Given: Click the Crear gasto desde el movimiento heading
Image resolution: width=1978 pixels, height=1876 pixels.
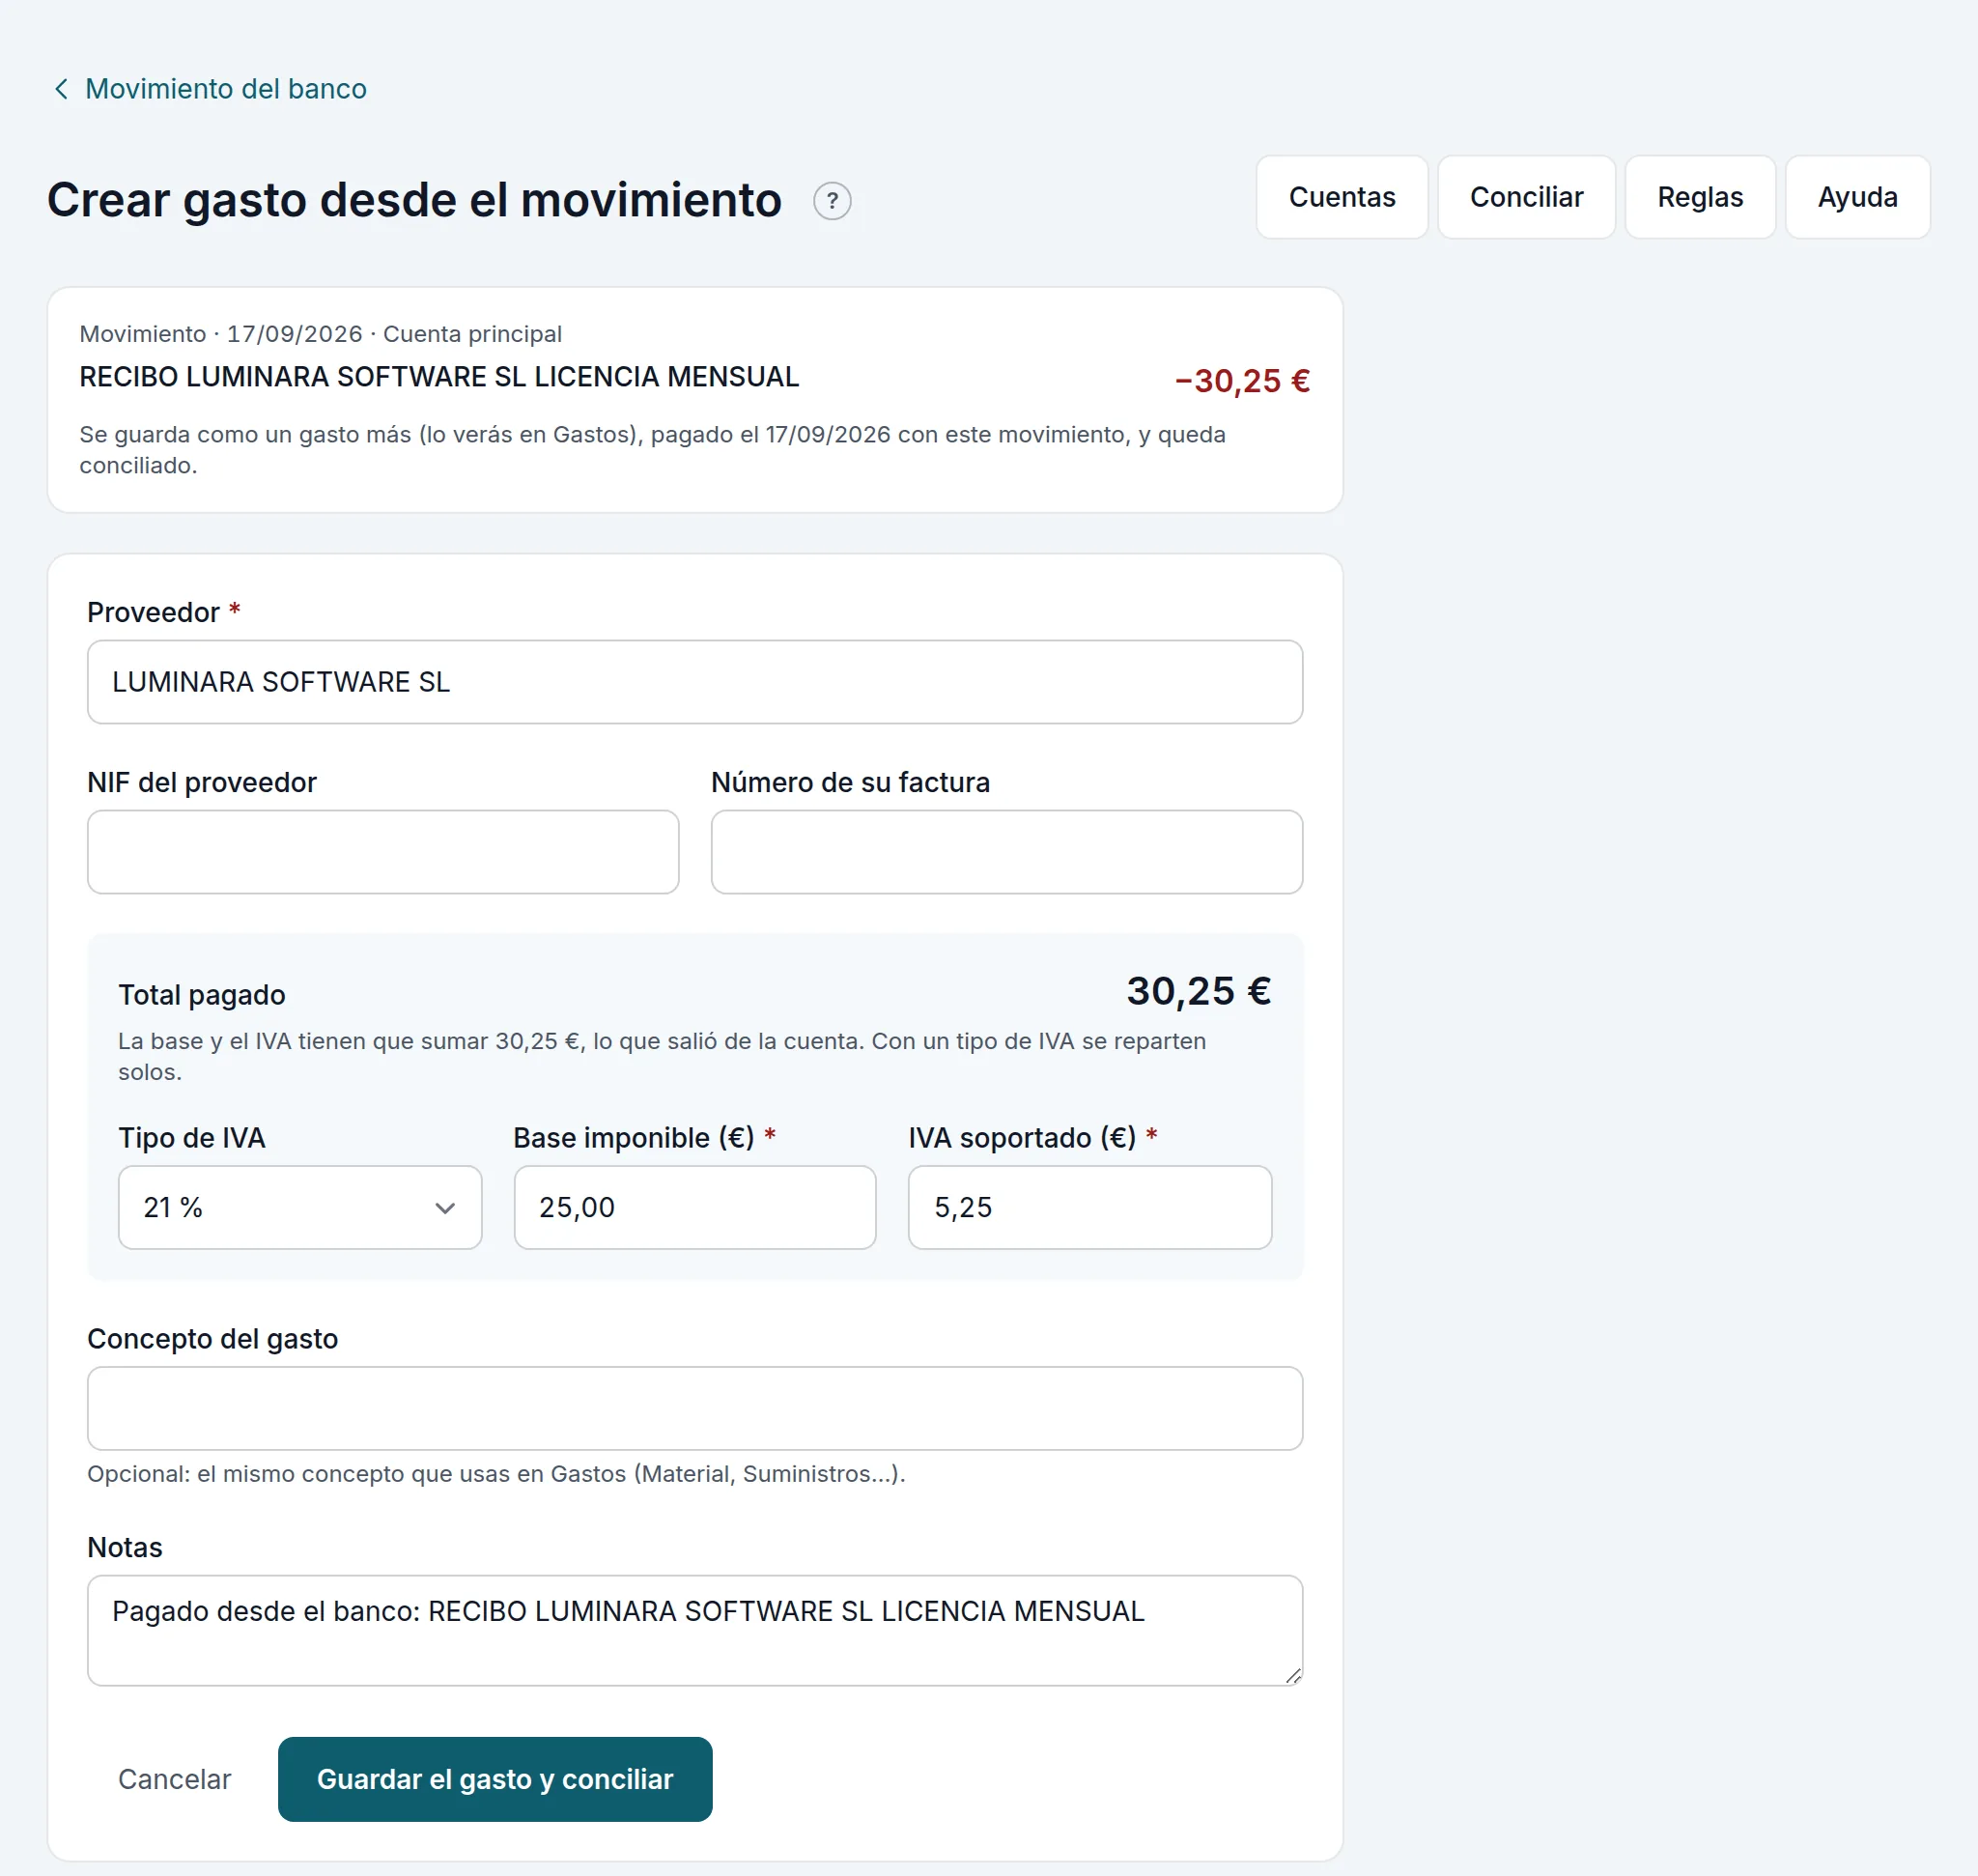Looking at the screenshot, I should coord(414,200).
